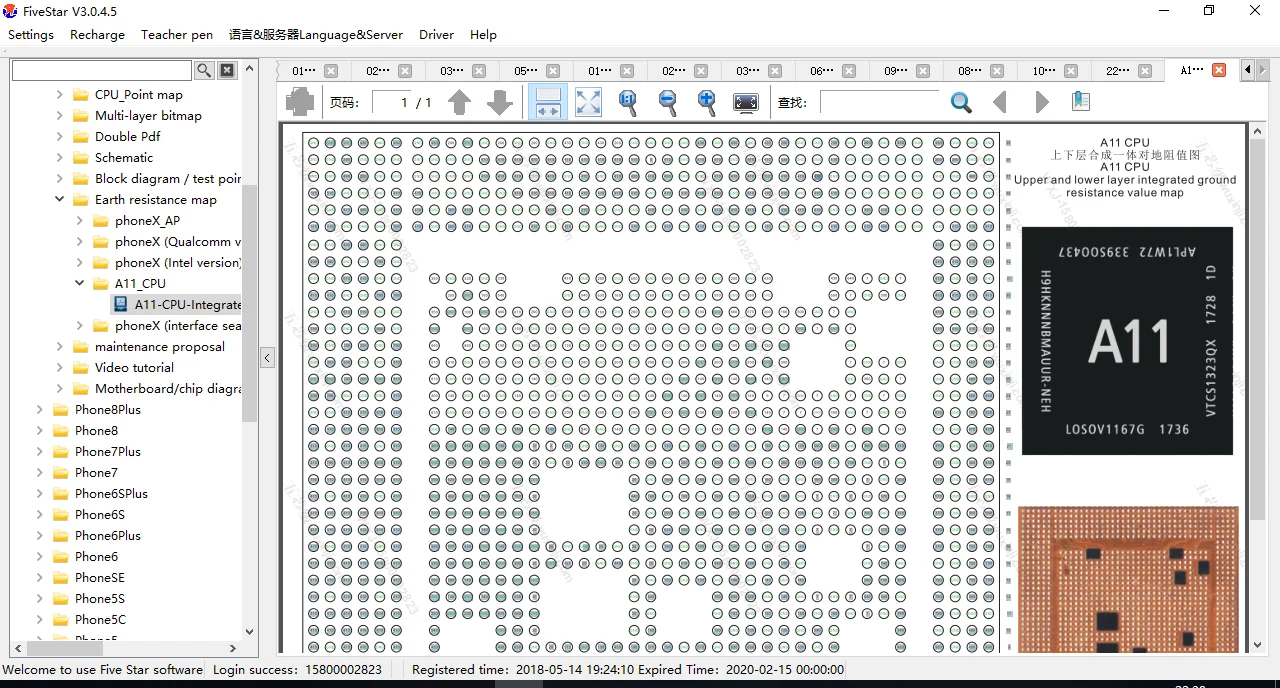
Task: Collapse the Earth resistance map folder
Action: pyautogui.click(x=60, y=200)
